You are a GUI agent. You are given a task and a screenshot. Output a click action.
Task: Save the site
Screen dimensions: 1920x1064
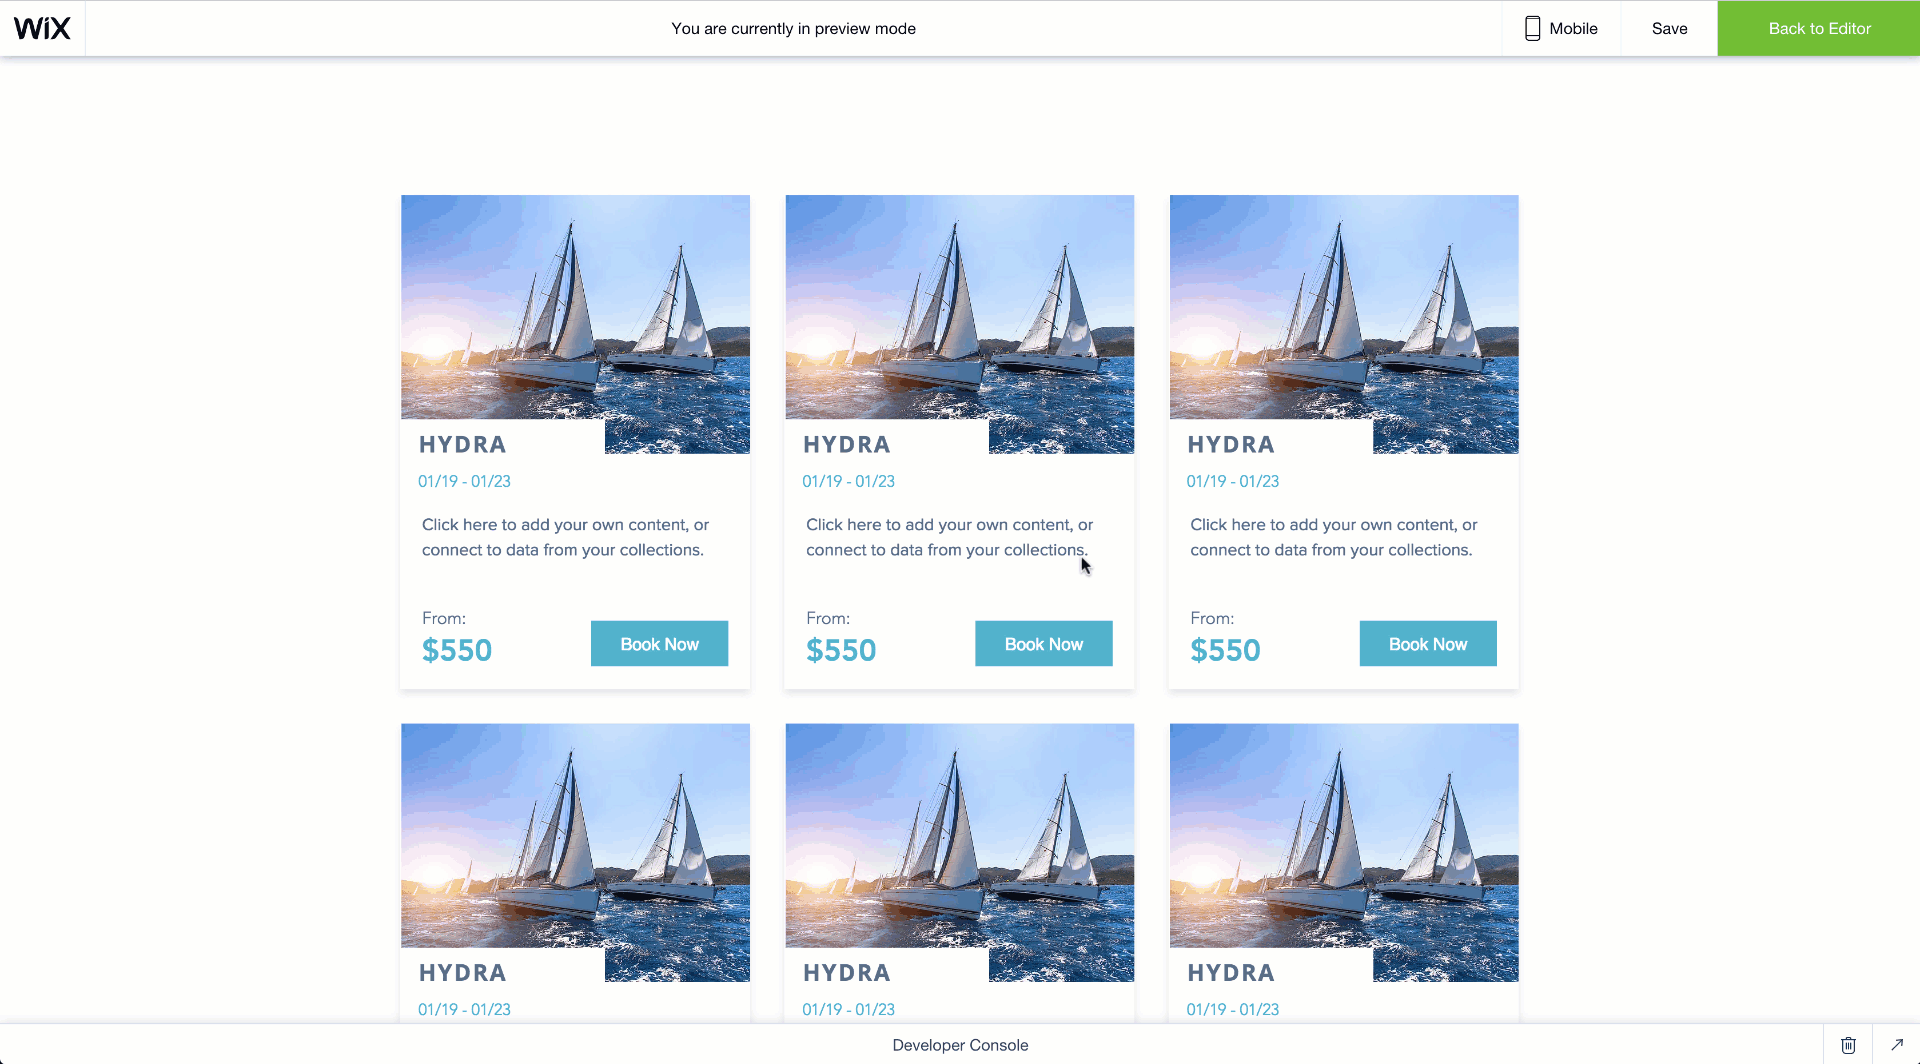[x=1669, y=28]
